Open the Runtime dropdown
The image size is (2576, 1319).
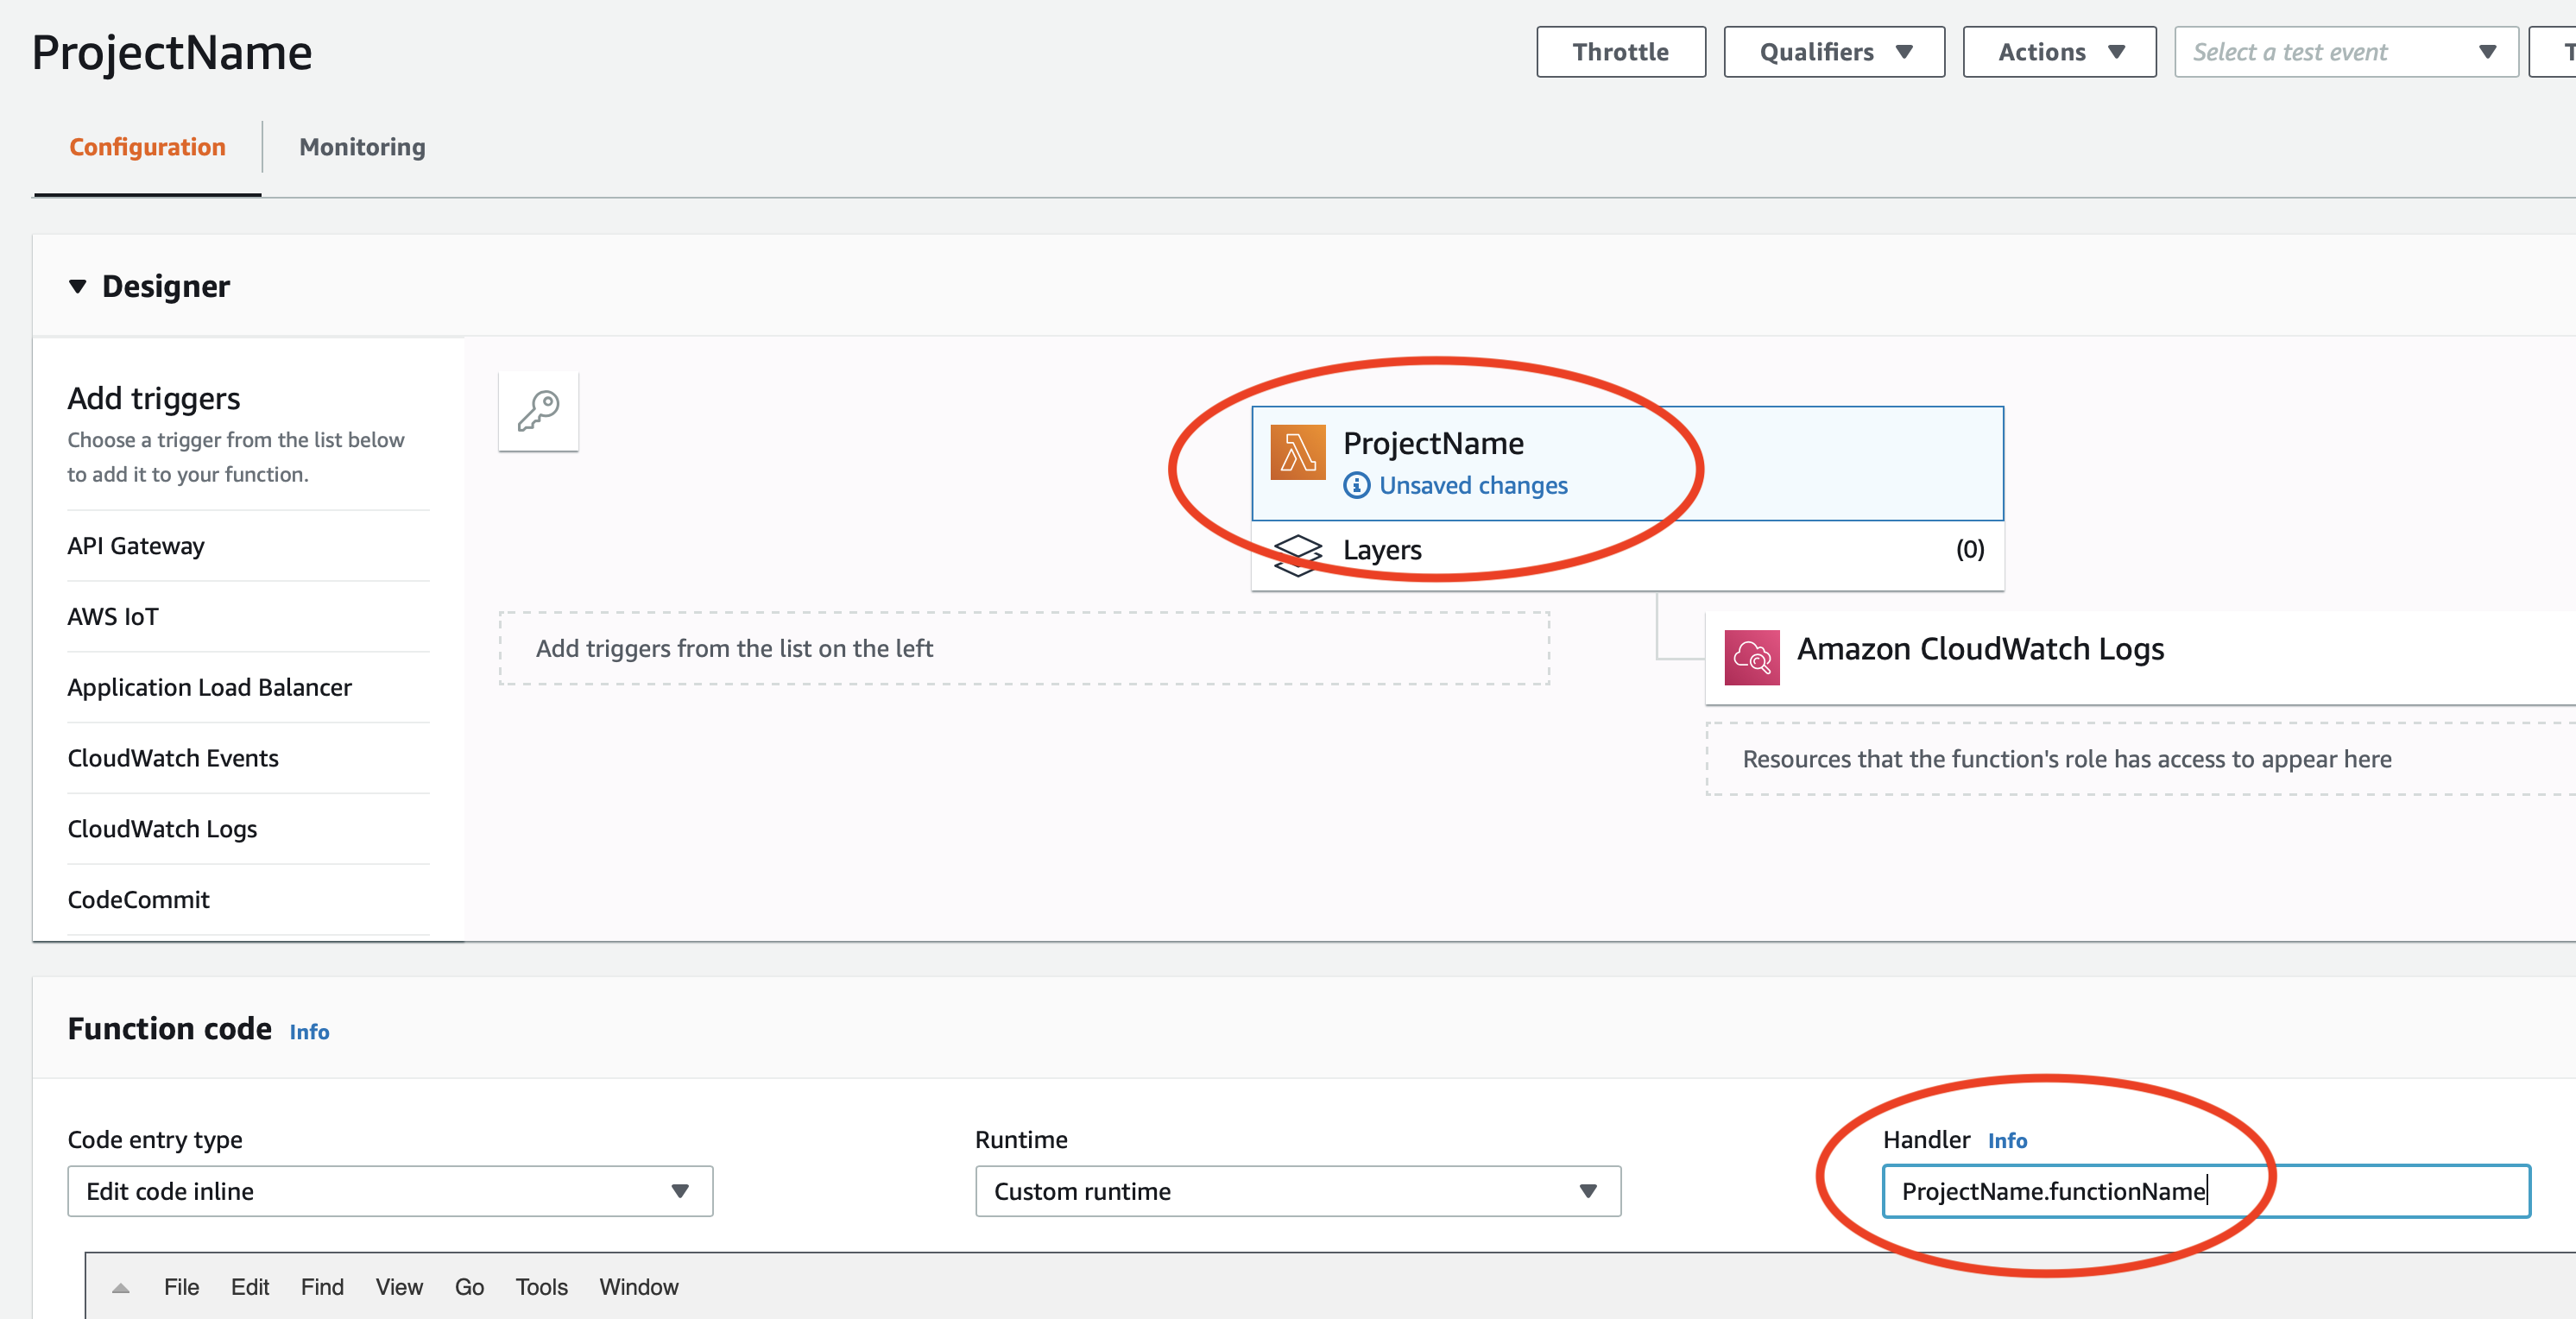[1297, 1191]
